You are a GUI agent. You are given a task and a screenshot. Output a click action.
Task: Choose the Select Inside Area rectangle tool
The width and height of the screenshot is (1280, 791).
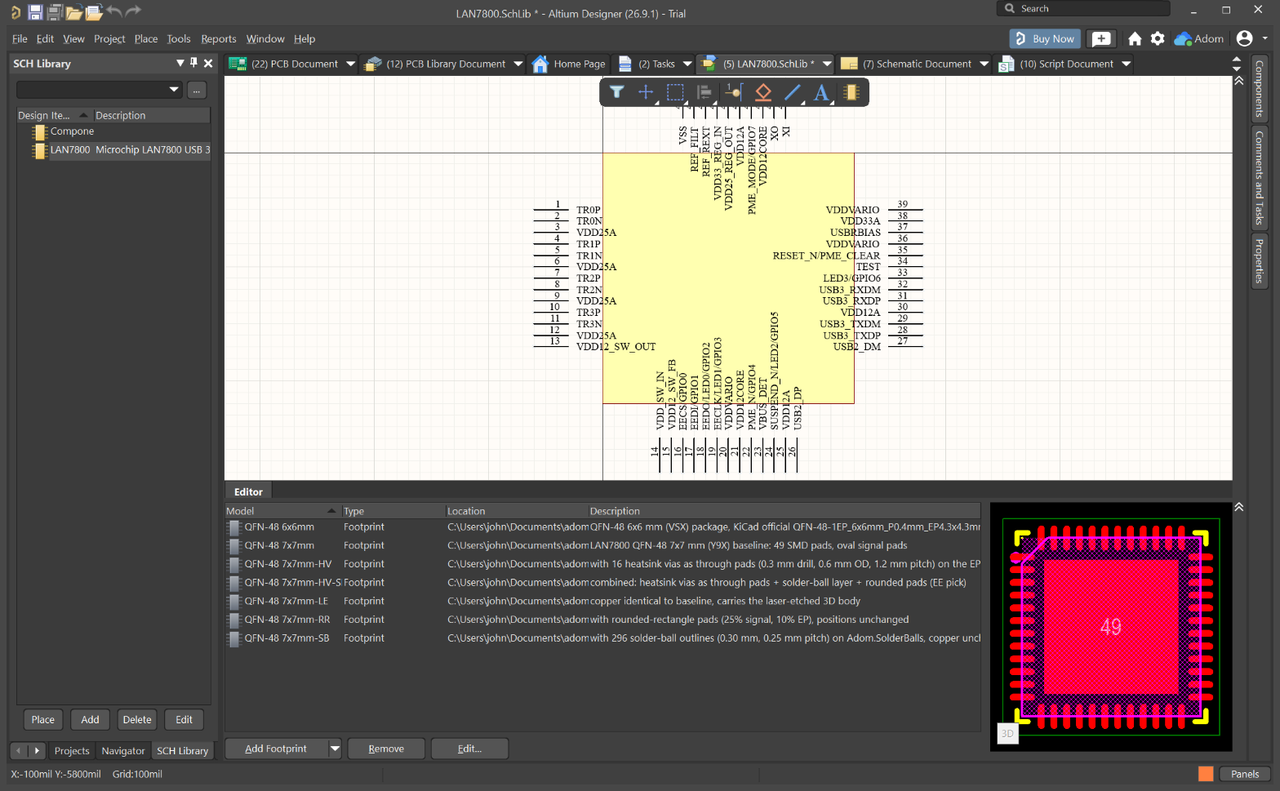675,93
